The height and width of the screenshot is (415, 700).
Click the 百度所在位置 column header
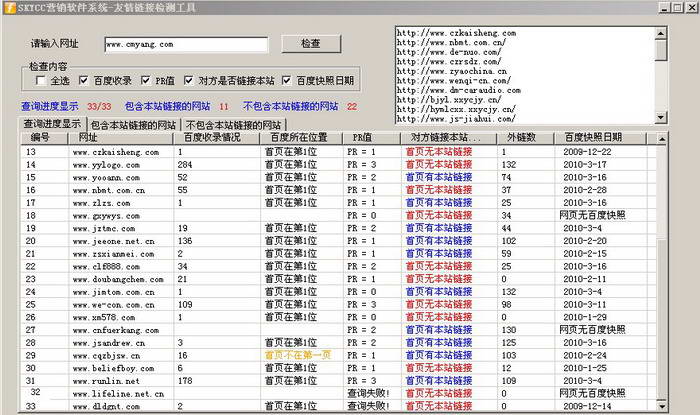[x=301, y=137]
